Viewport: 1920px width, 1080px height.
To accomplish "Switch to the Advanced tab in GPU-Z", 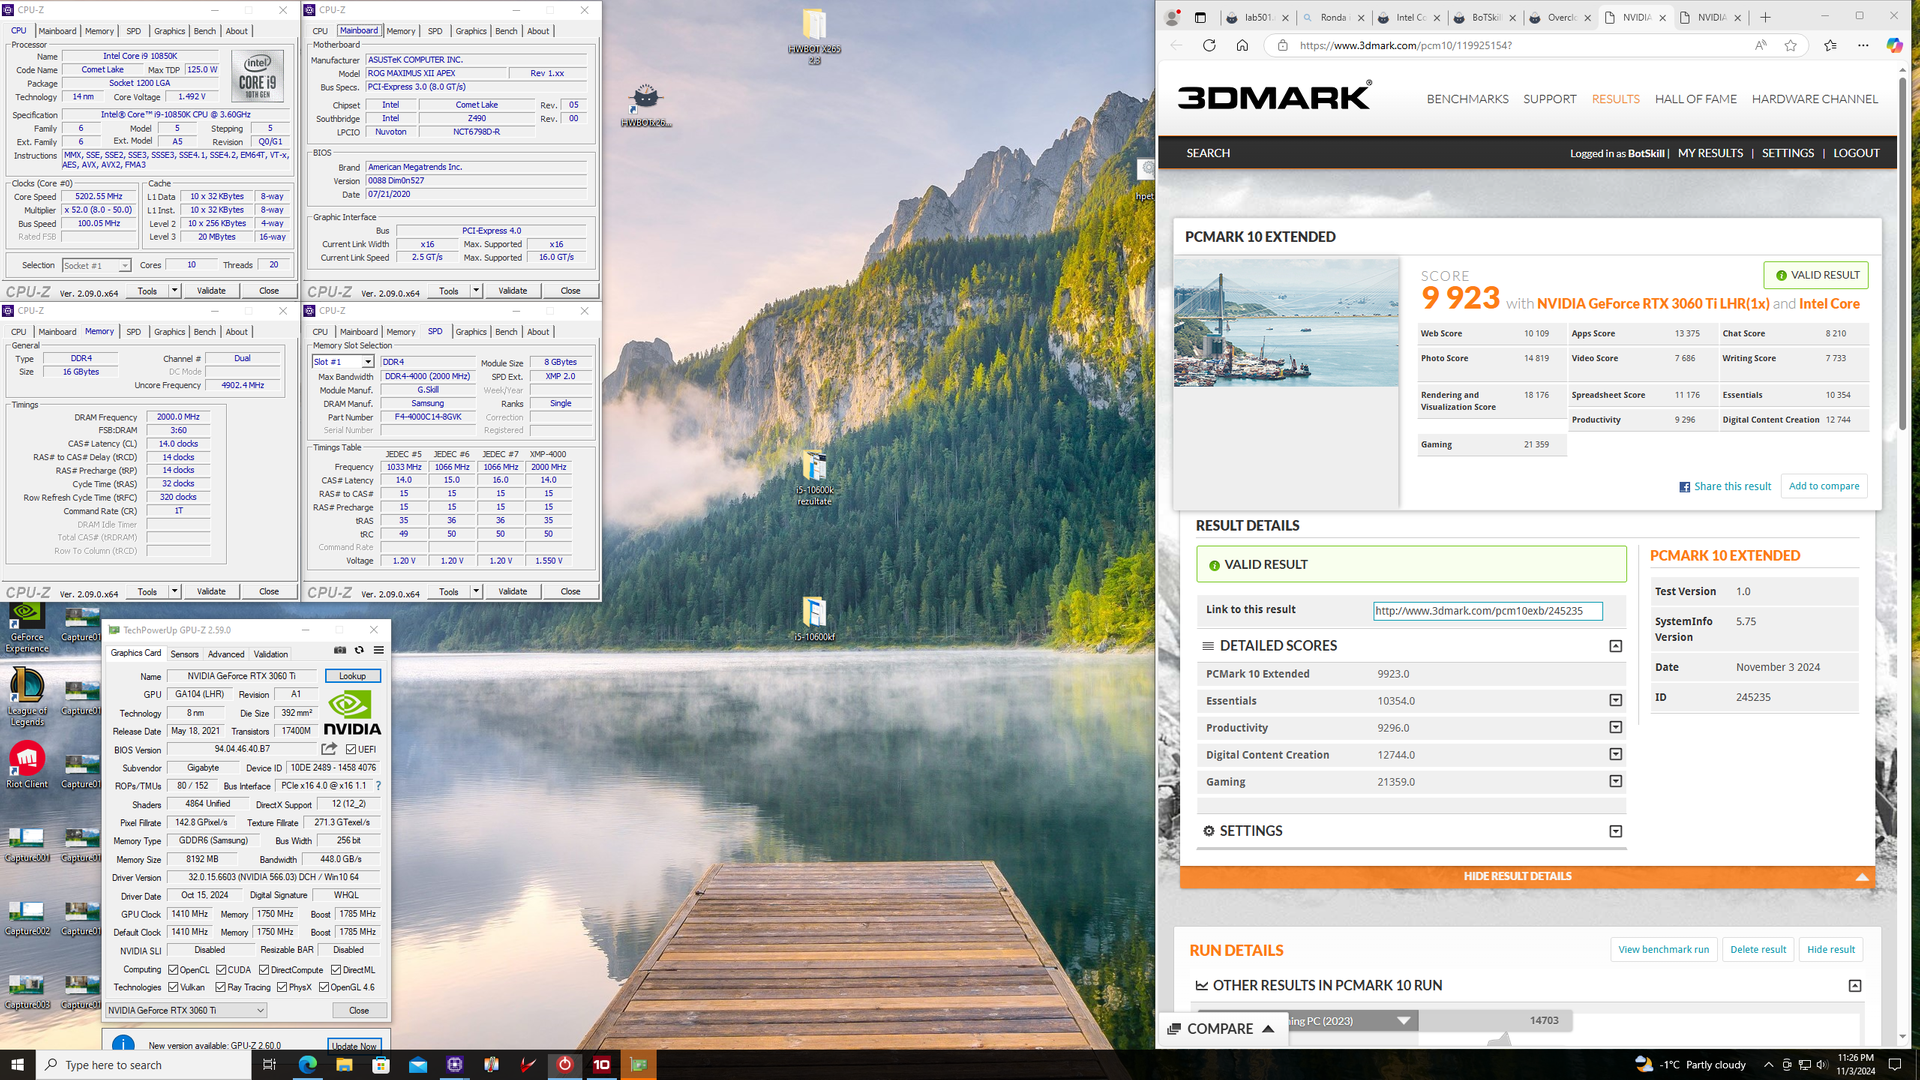I will [226, 654].
